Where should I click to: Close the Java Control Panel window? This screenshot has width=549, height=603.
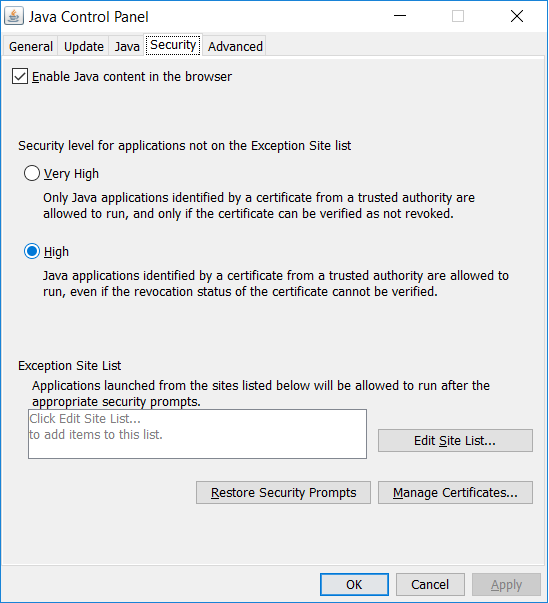coord(517,16)
